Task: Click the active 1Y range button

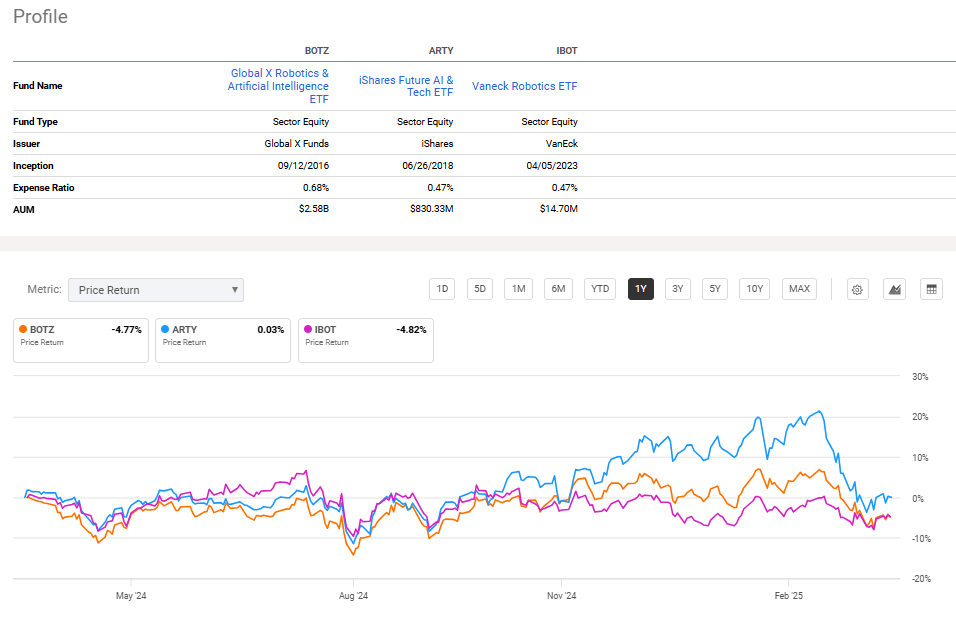Action: point(640,289)
